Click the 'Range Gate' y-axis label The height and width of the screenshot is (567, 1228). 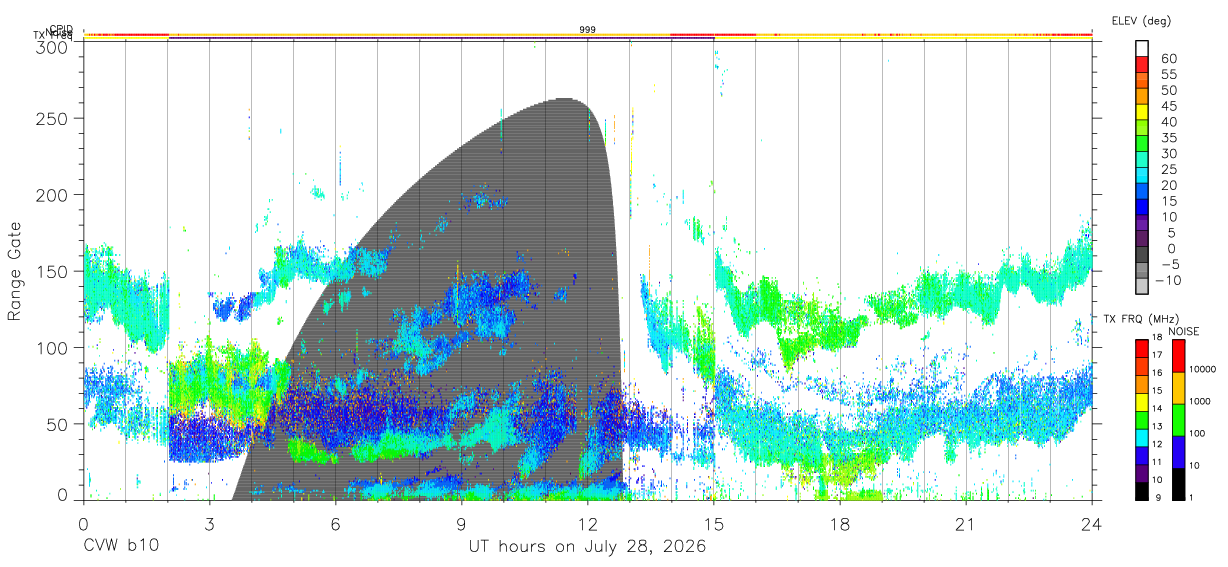pyautogui.click(x=15, y=271)
